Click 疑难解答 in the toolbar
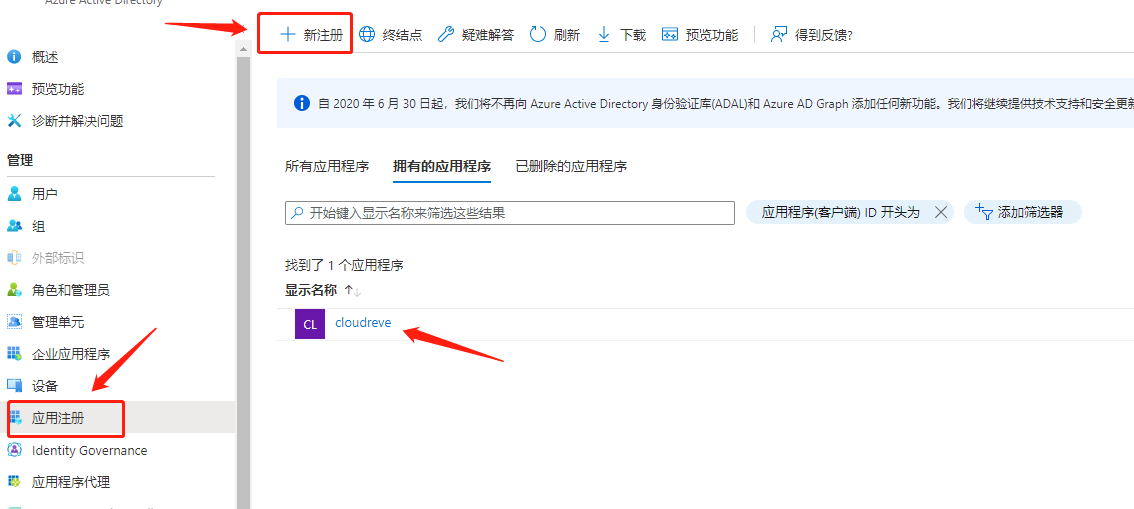 [487, 35]
